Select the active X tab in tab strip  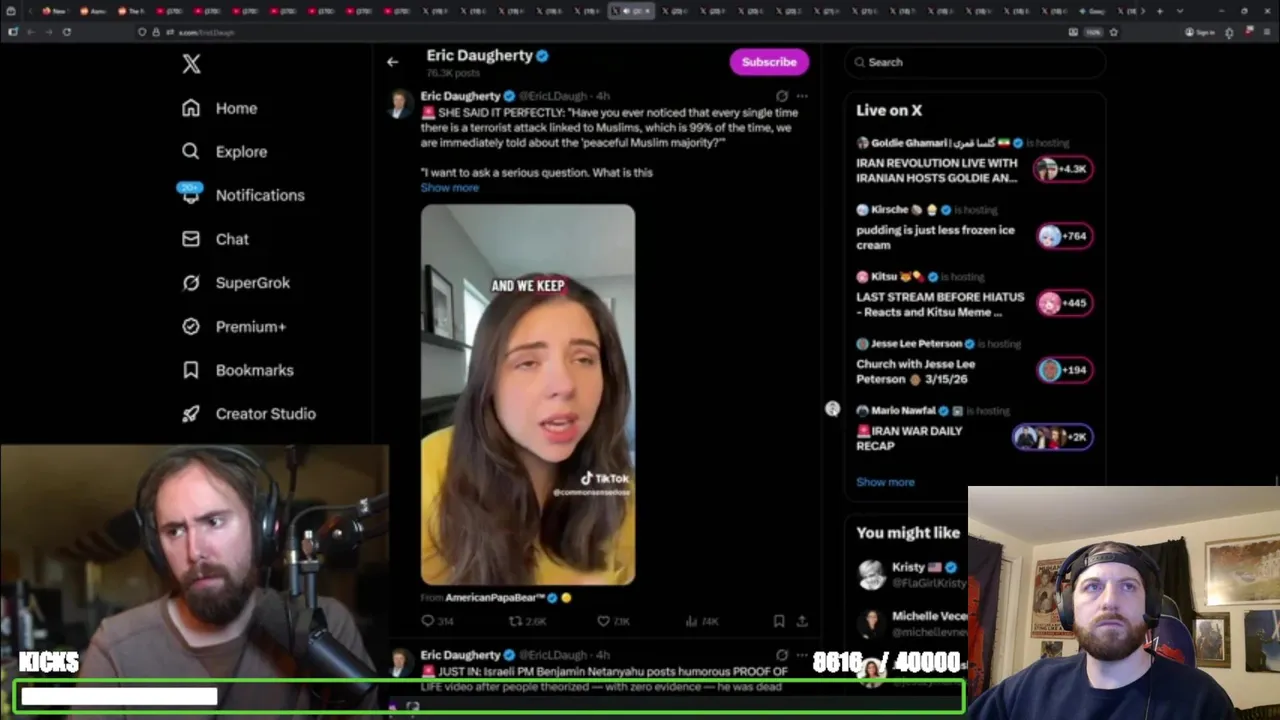631,11
